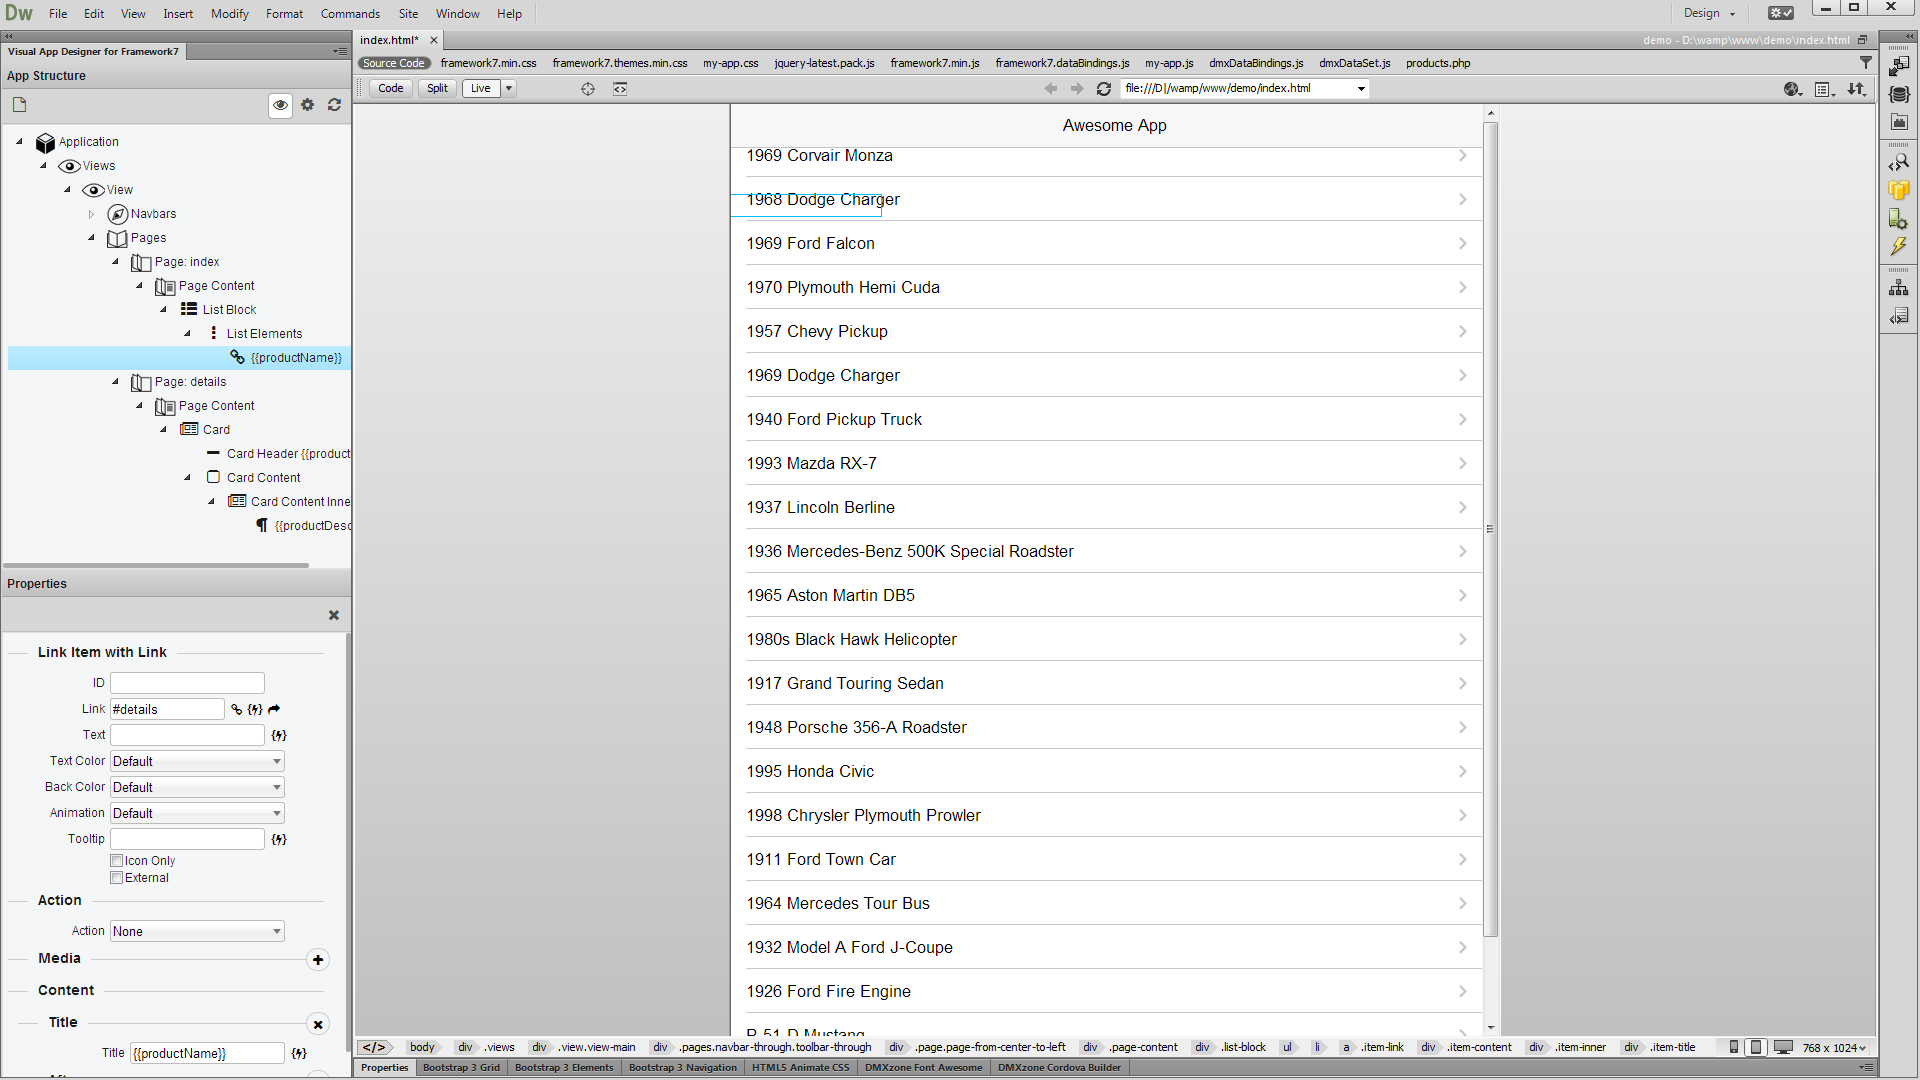Click the Live view button

[x=481, y=89]
